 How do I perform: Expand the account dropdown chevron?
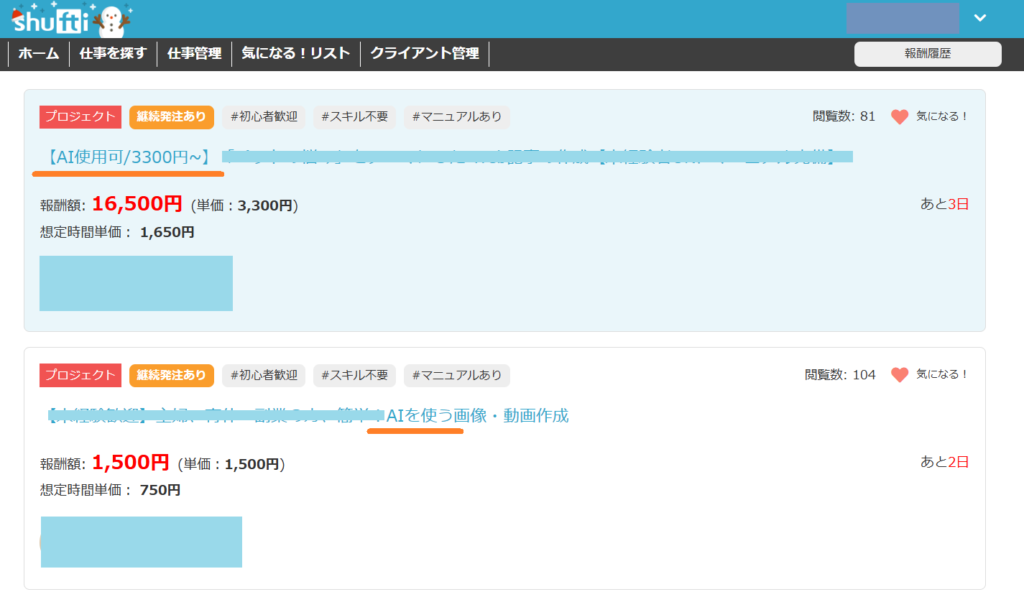(980, 18)
